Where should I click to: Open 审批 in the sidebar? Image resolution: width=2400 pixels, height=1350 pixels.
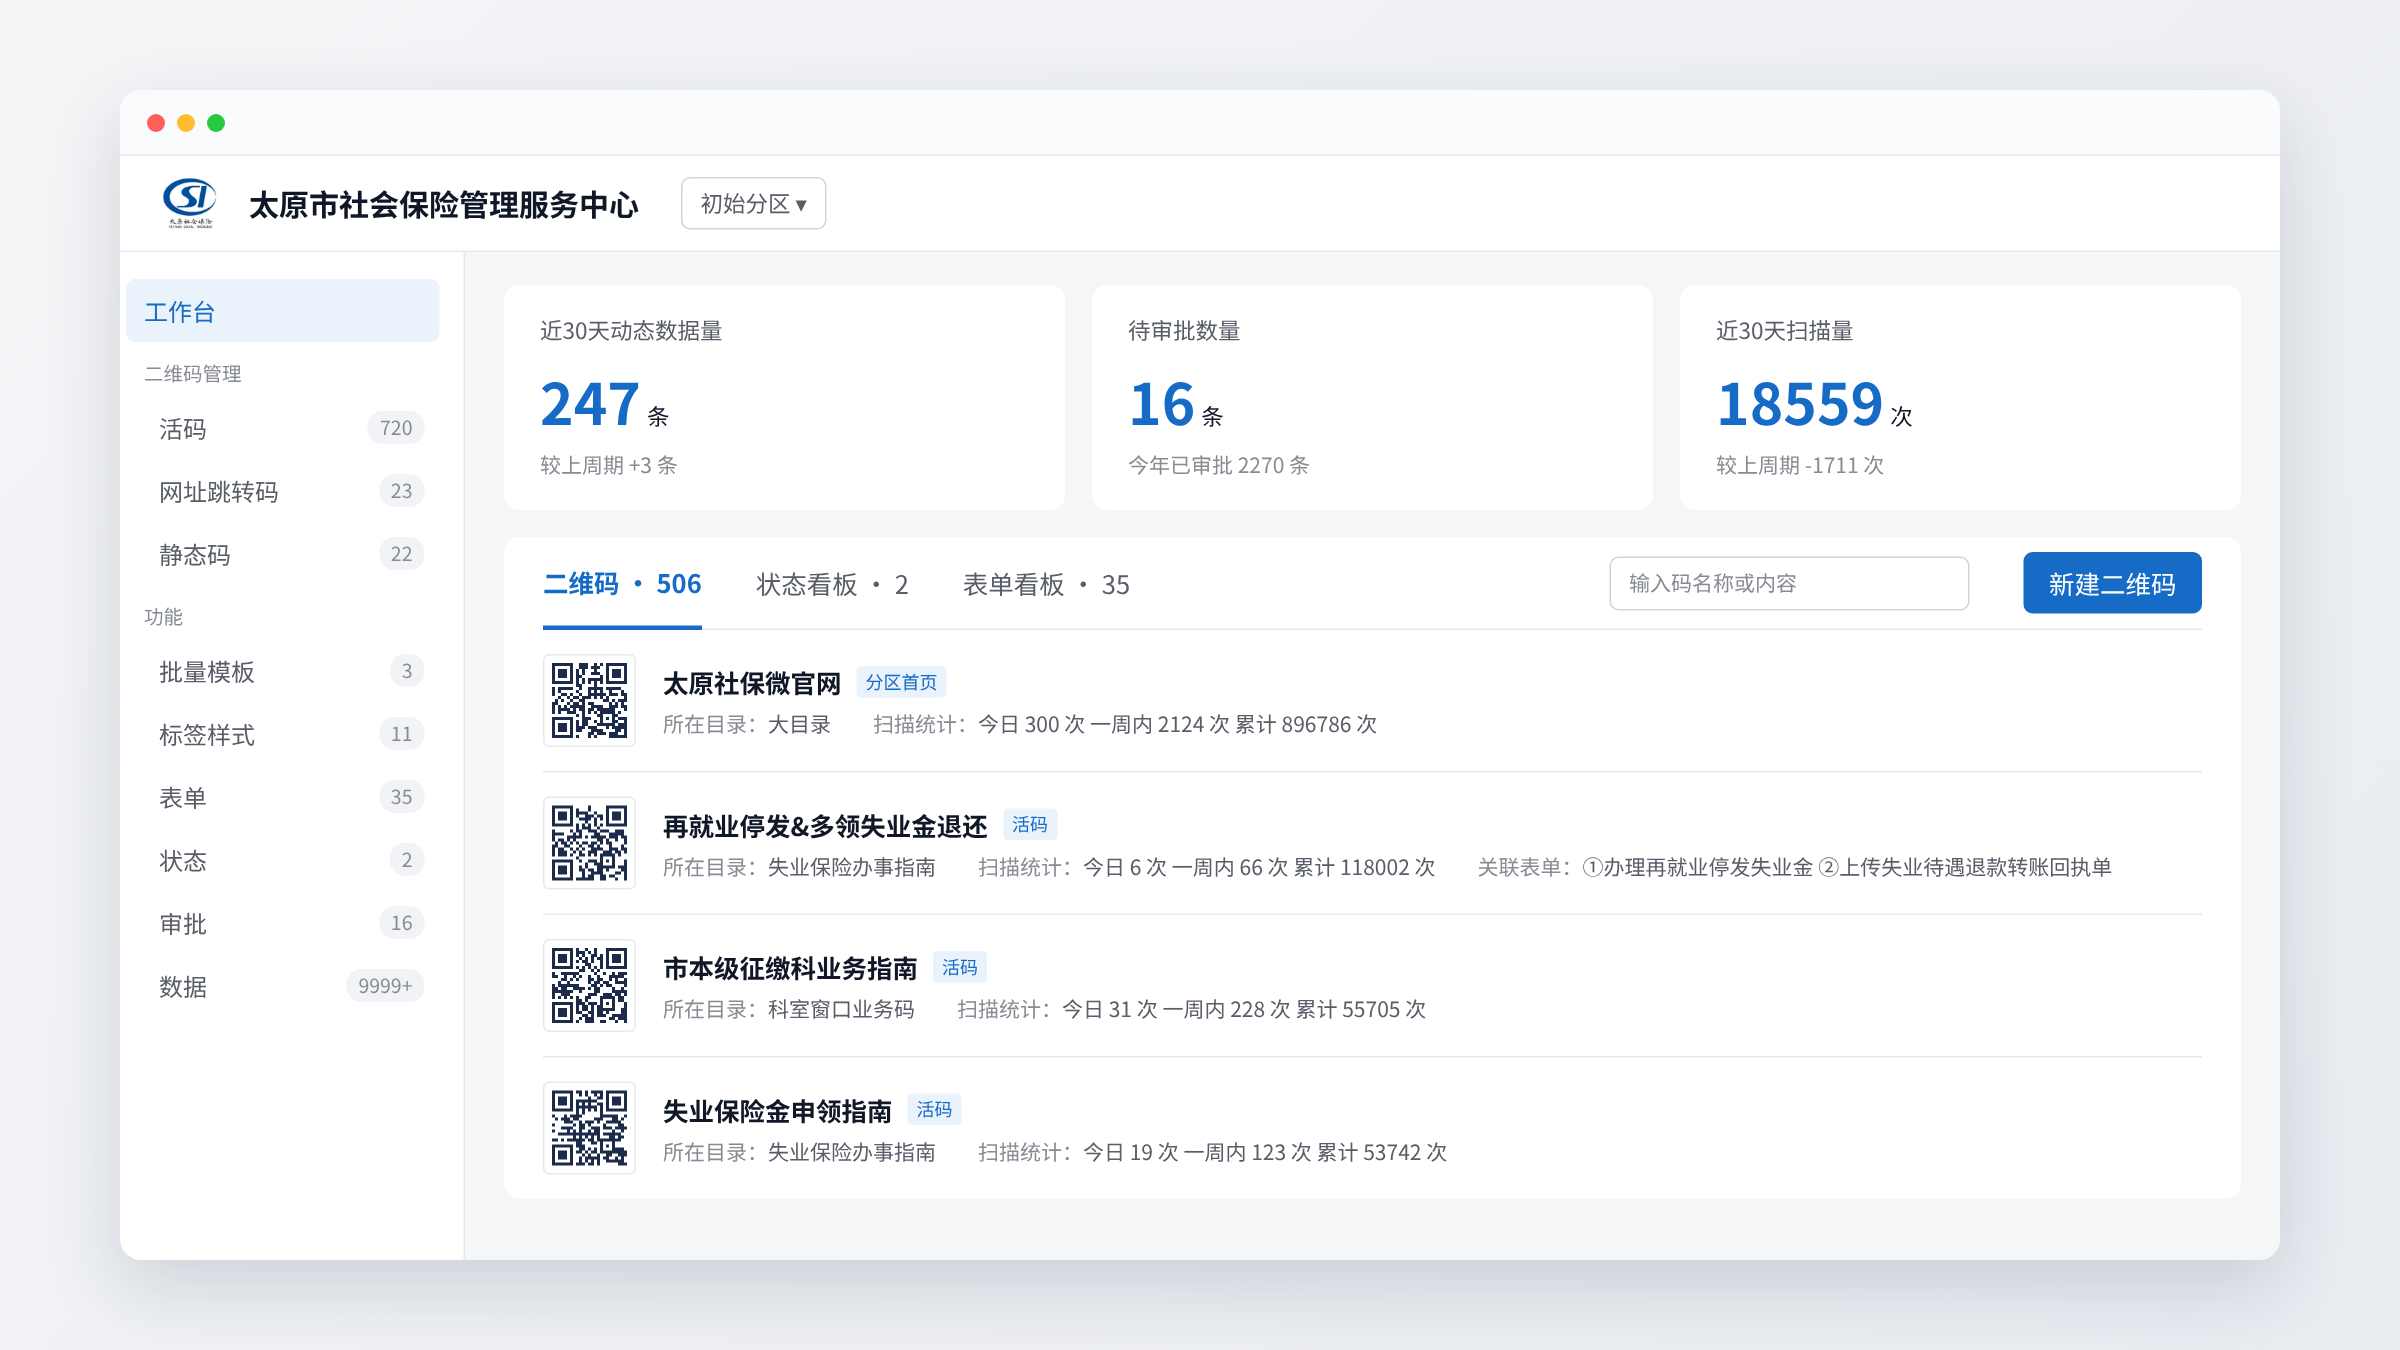283,923
